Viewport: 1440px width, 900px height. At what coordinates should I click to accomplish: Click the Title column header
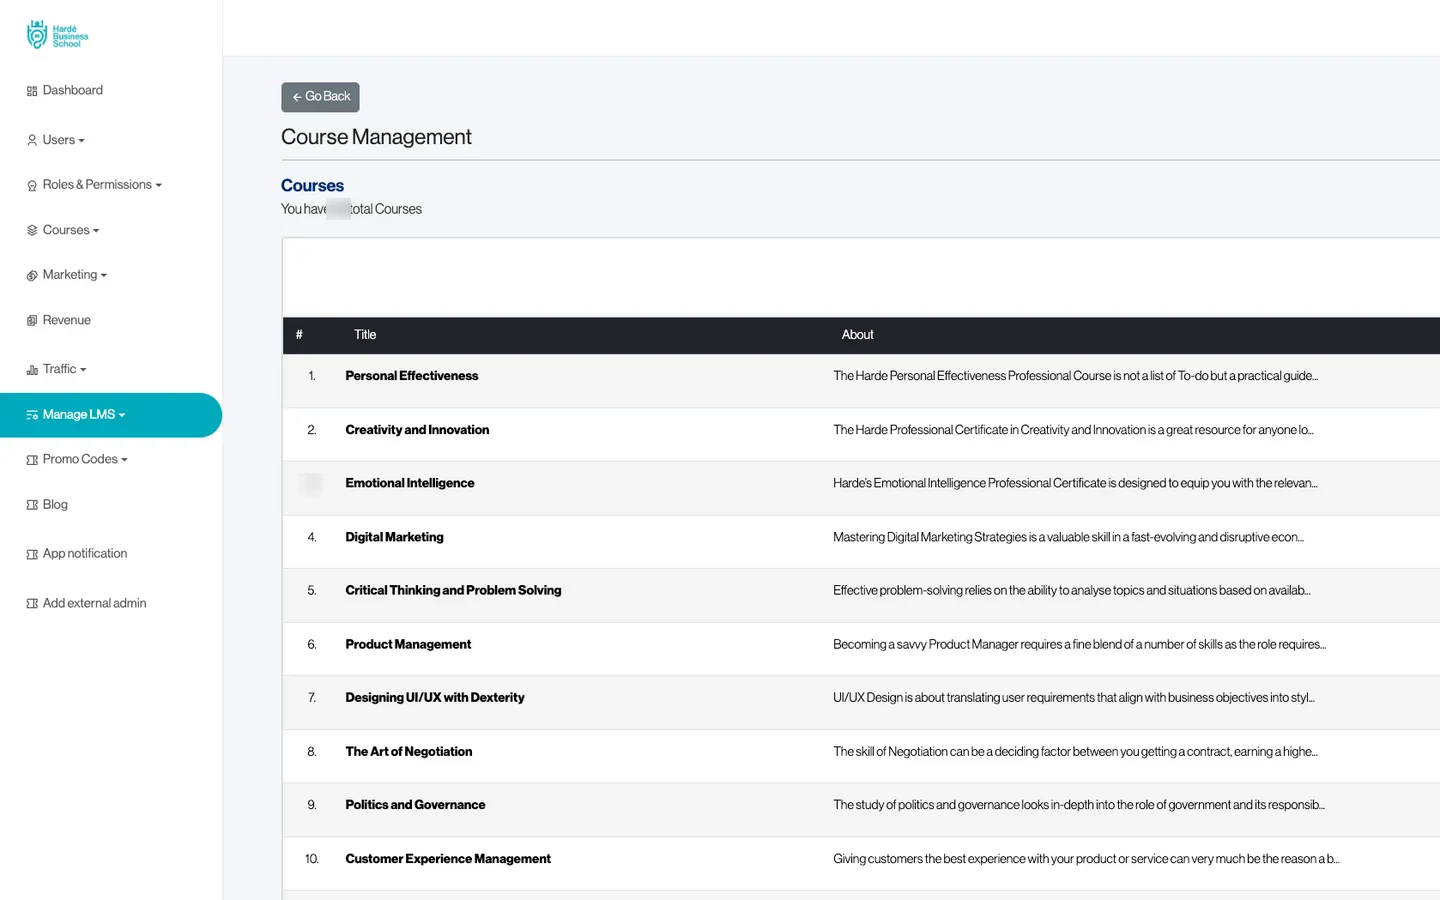(365, 335)
